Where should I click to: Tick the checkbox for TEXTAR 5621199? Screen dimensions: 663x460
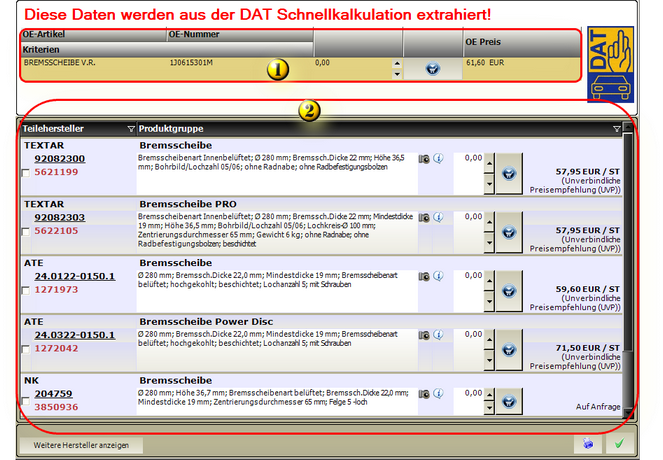26,173
